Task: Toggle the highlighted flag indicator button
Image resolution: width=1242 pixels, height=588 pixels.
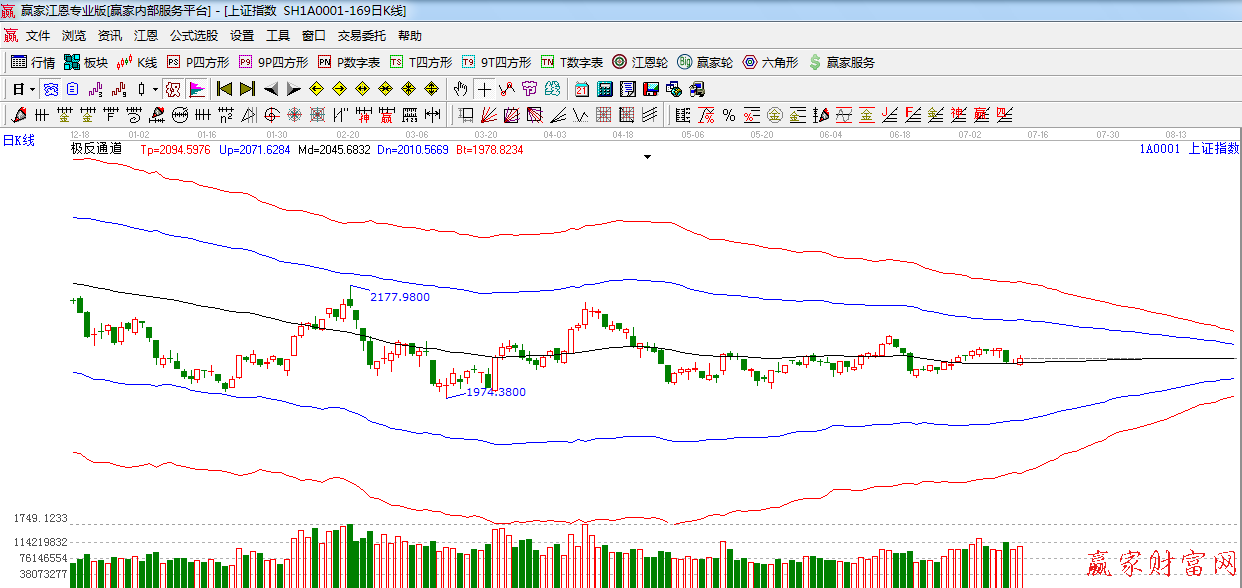Action: (x=196, y=89)
